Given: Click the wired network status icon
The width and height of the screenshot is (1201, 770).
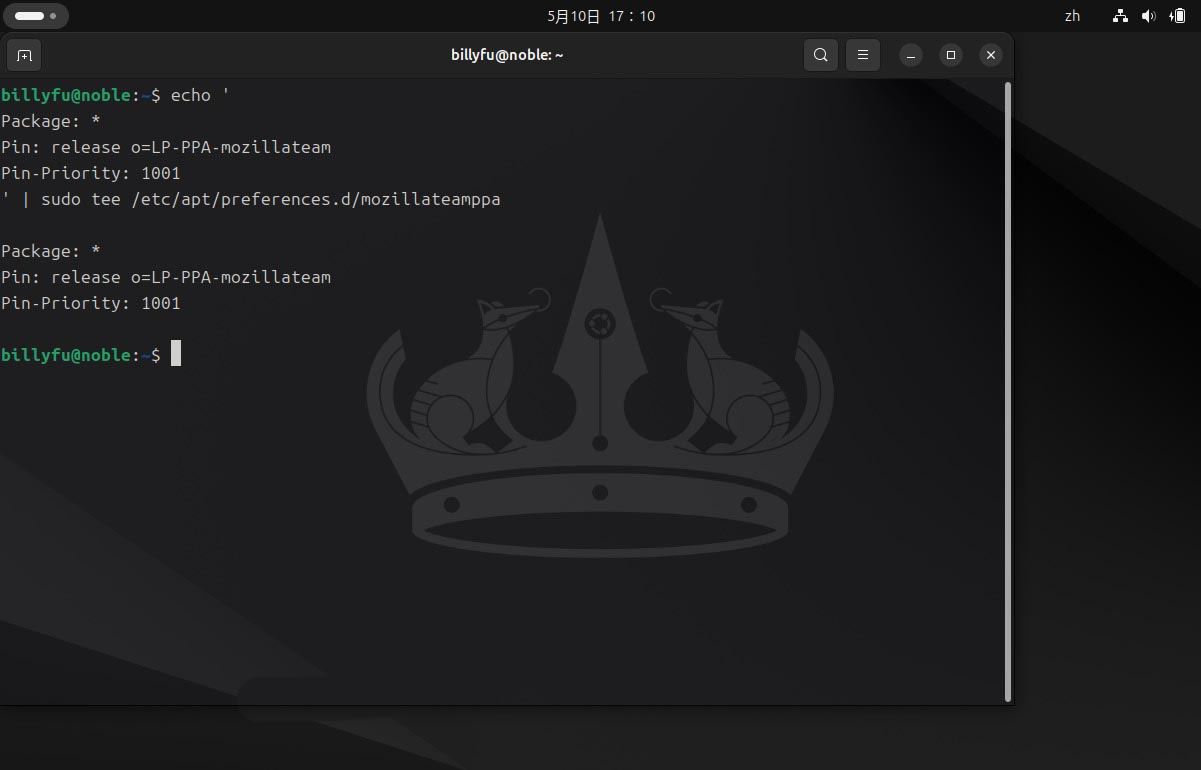Looking at the screenshot, I should click(x=1120, y=16).
